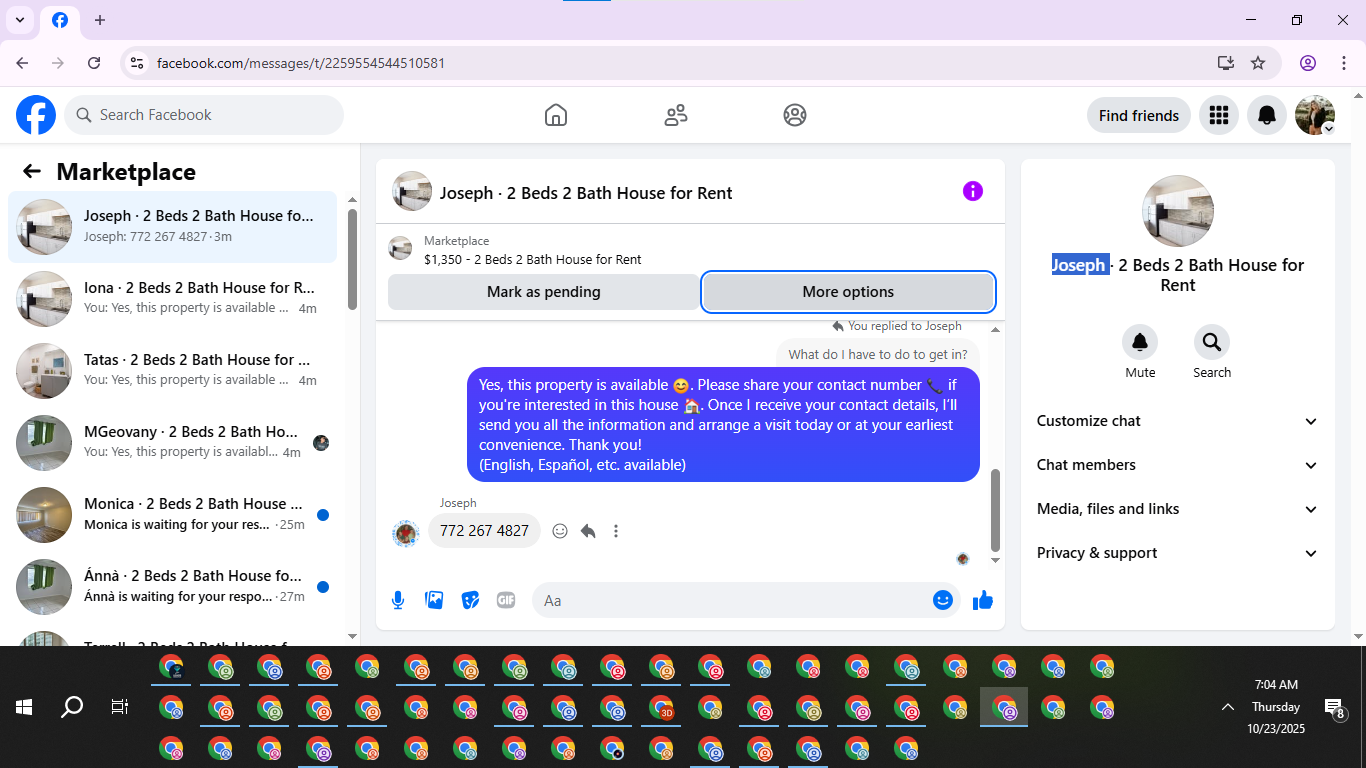This screenshot has width=1366, height=768.
Task: Search in conversation magnifier icon
Action: [1212, 343]
